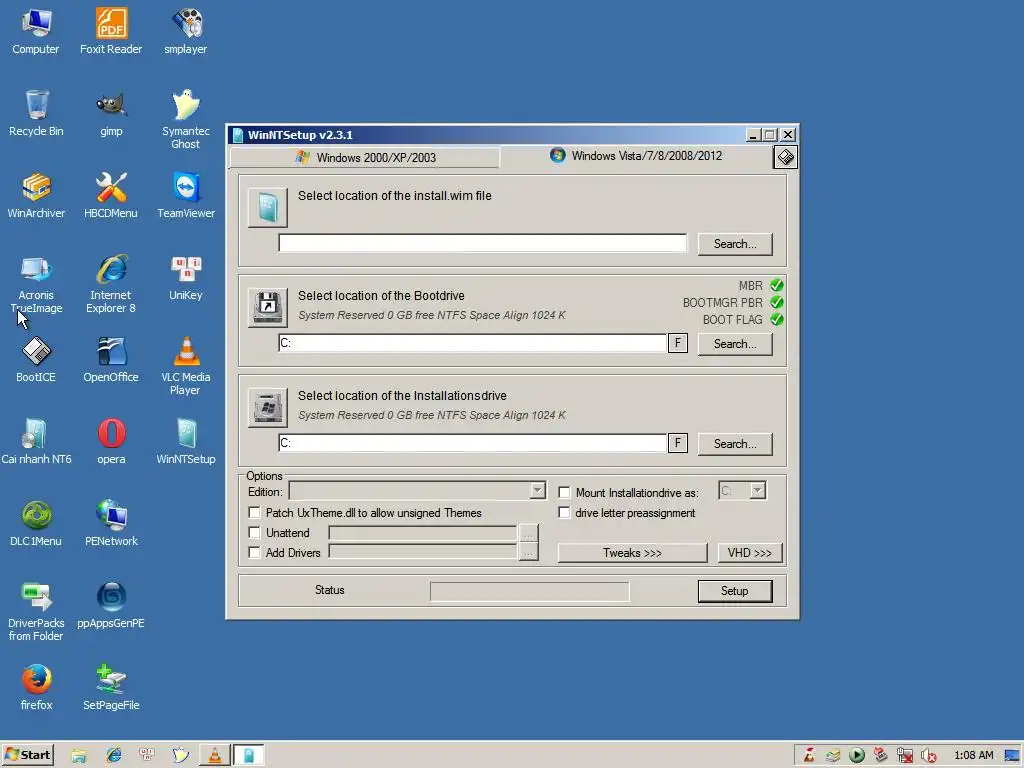The image size is (1024, 768).
Task: Enable Patch UxTheme.dll unsigned themes checkbox
Action: (x=255, y=513)
